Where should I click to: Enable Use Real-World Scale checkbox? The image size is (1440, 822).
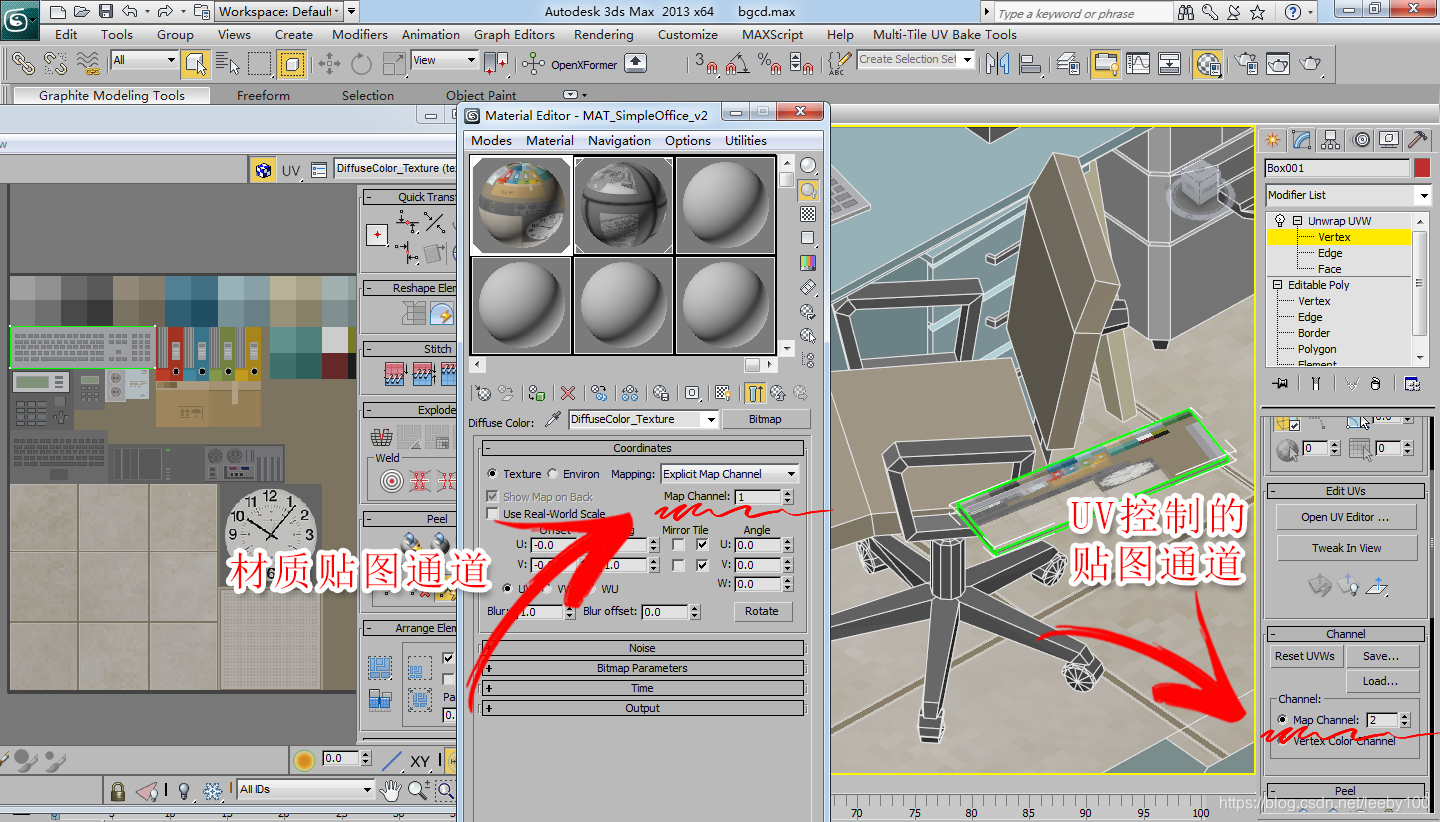(492, 514)
